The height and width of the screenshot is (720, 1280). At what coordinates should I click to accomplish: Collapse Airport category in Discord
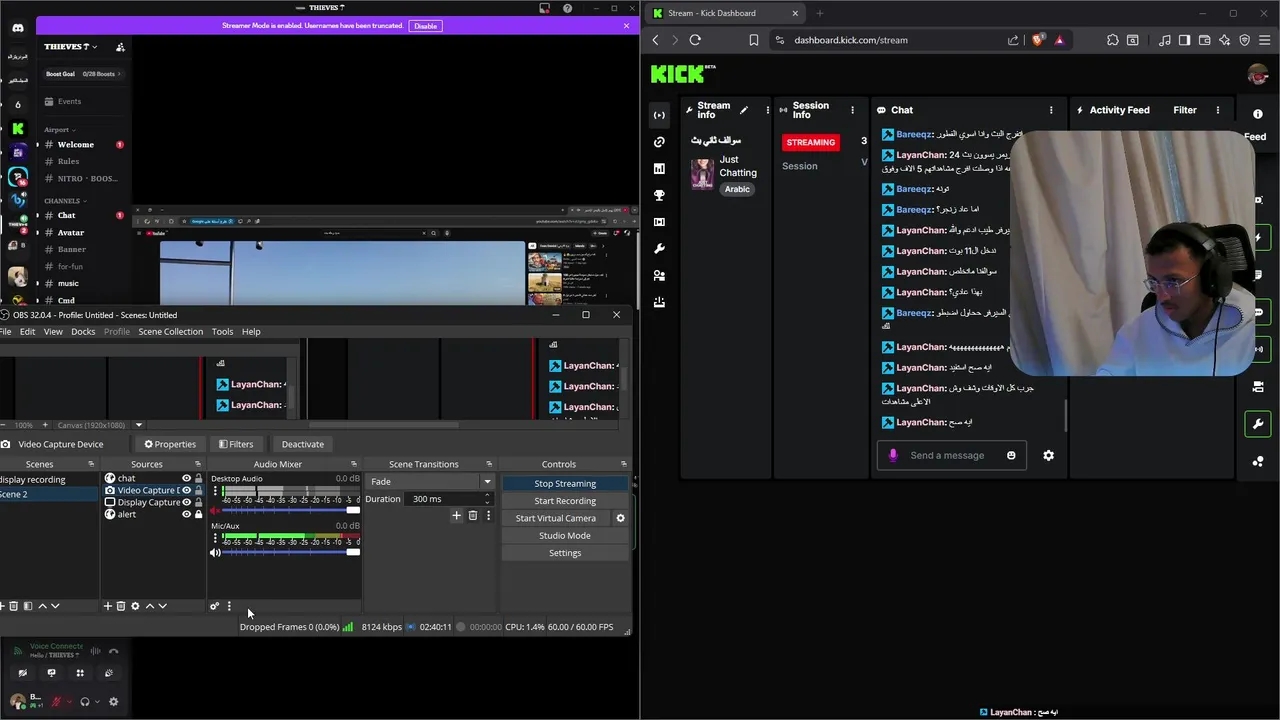click(x=60, y=130)
